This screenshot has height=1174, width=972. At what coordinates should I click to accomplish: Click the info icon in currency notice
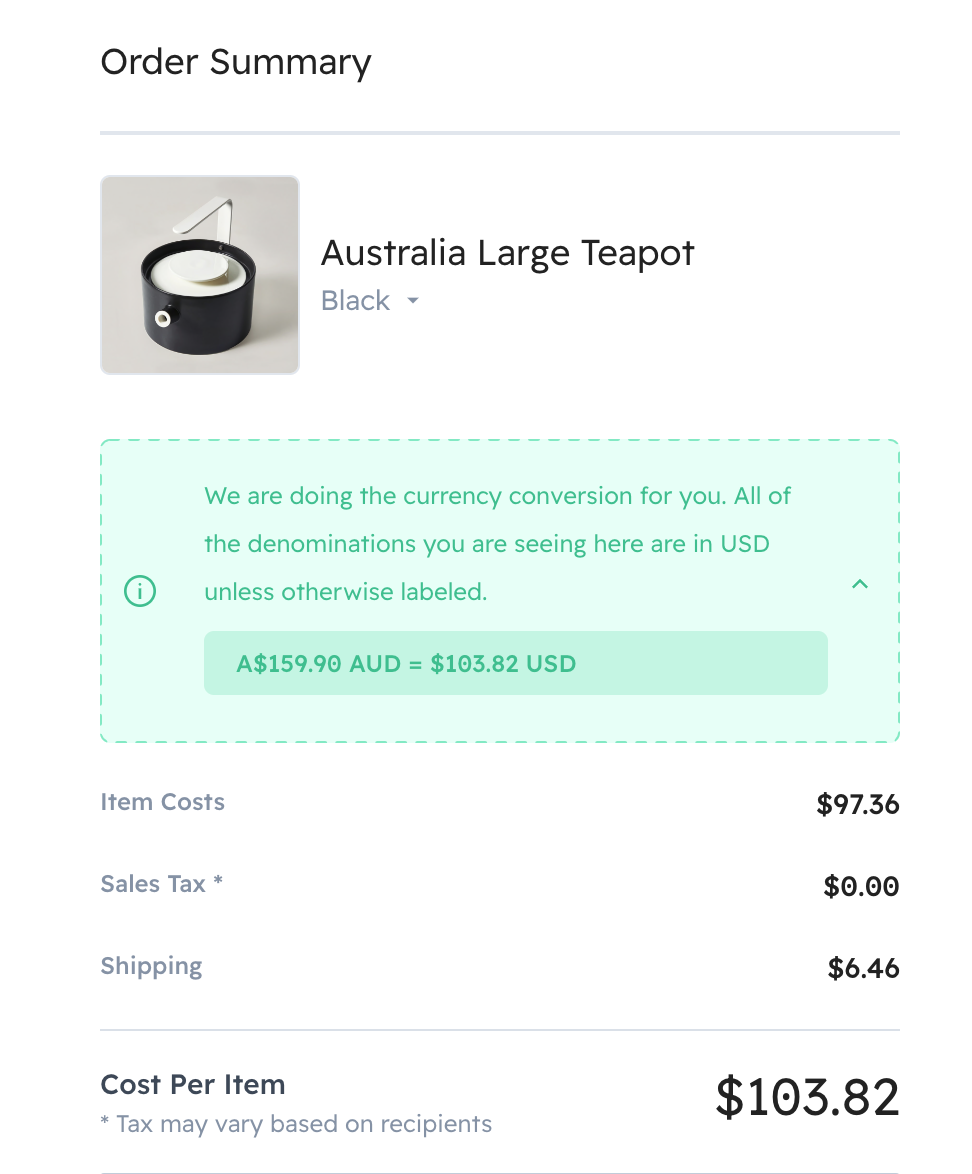click(x=140, y=592)
